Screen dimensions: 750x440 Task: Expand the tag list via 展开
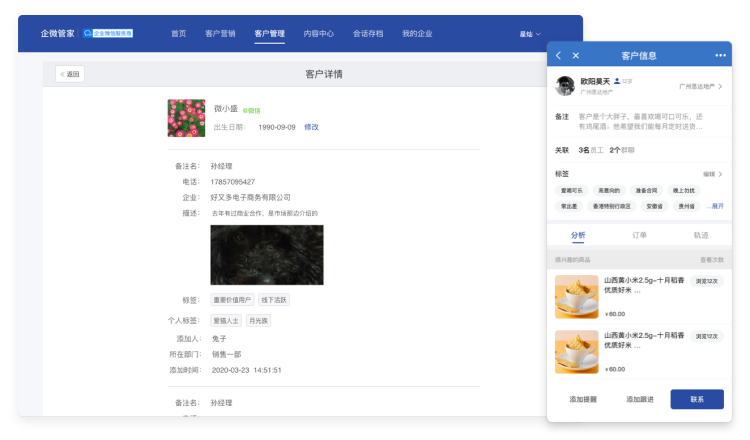click(716, 206)
